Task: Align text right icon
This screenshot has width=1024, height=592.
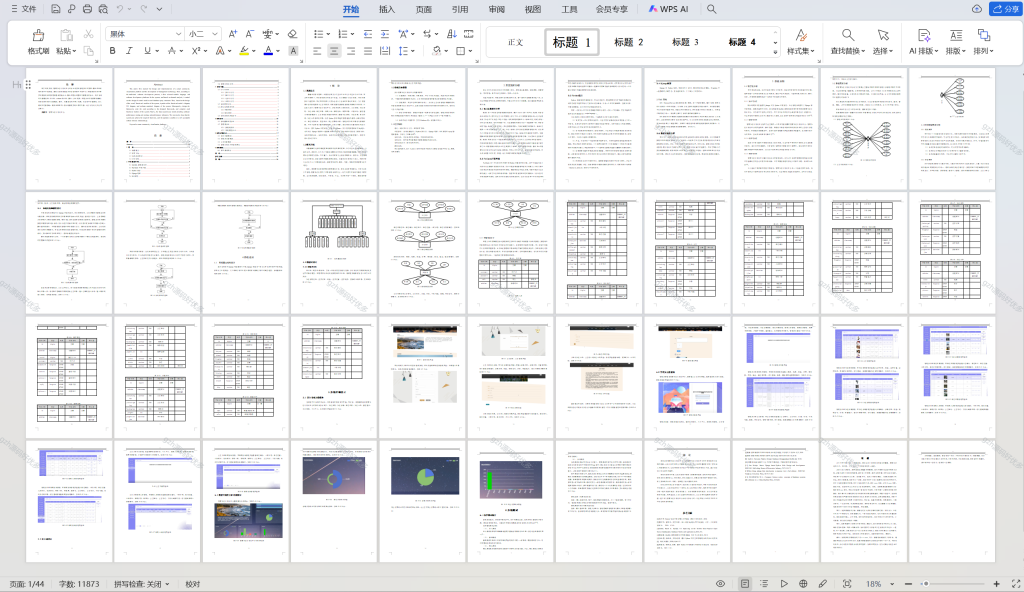Action: click(x=351, y=51)
